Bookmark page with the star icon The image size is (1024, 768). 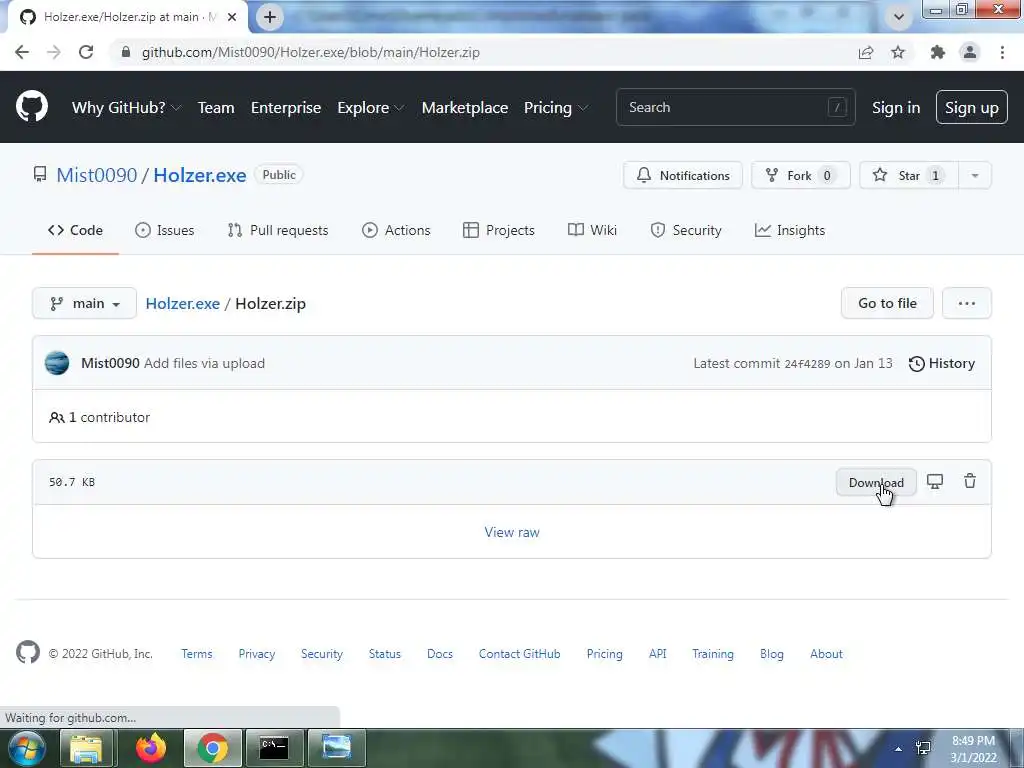(898, 52)
